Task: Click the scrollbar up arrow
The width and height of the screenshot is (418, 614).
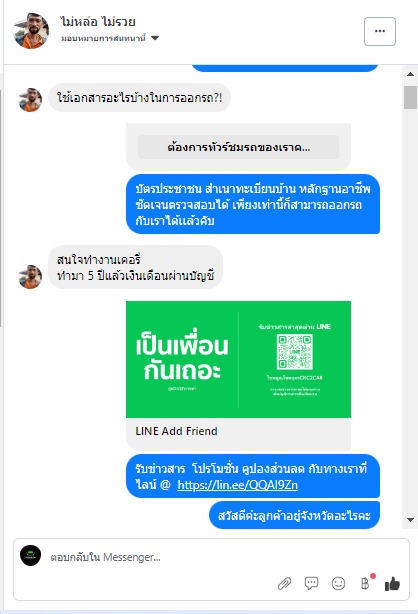Action: (410, 74)
